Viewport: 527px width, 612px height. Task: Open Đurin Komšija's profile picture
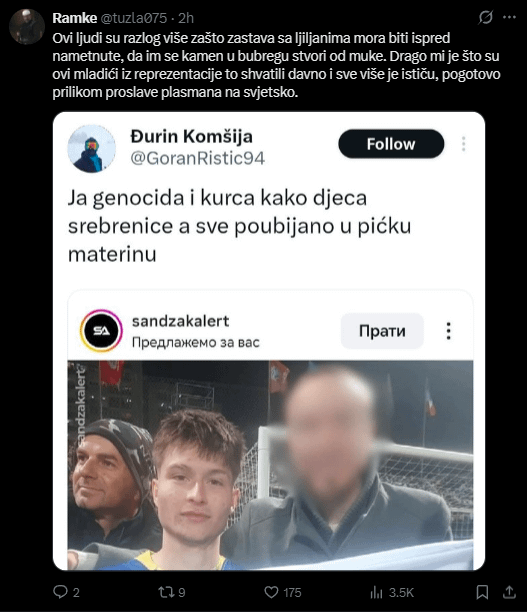[x=92, y=149]
